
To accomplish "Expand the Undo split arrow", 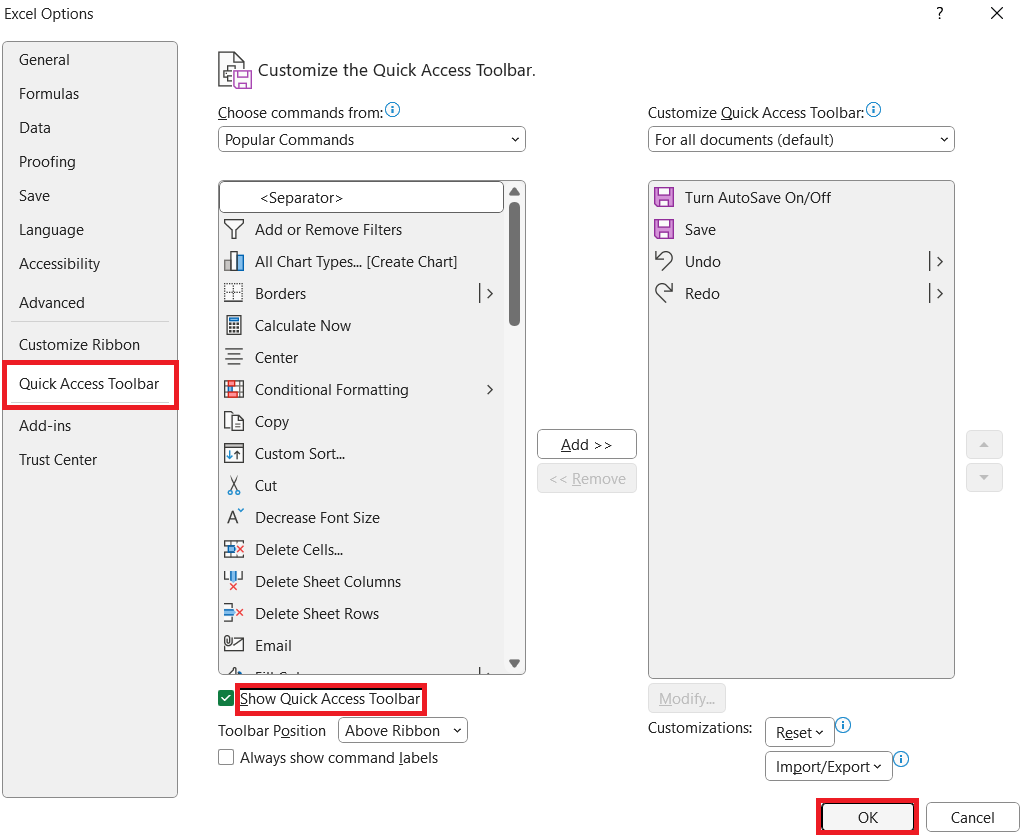I will pos(940,261).
